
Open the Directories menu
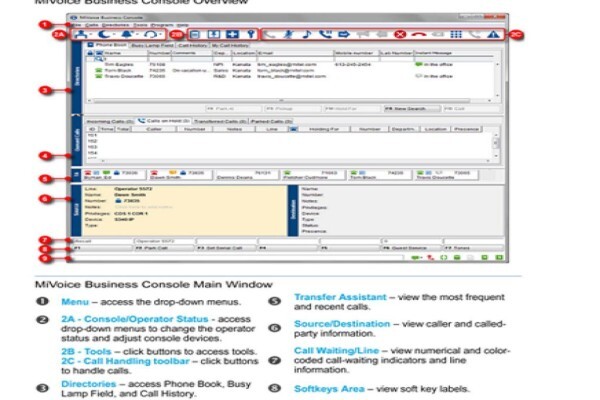click(115, 25)
